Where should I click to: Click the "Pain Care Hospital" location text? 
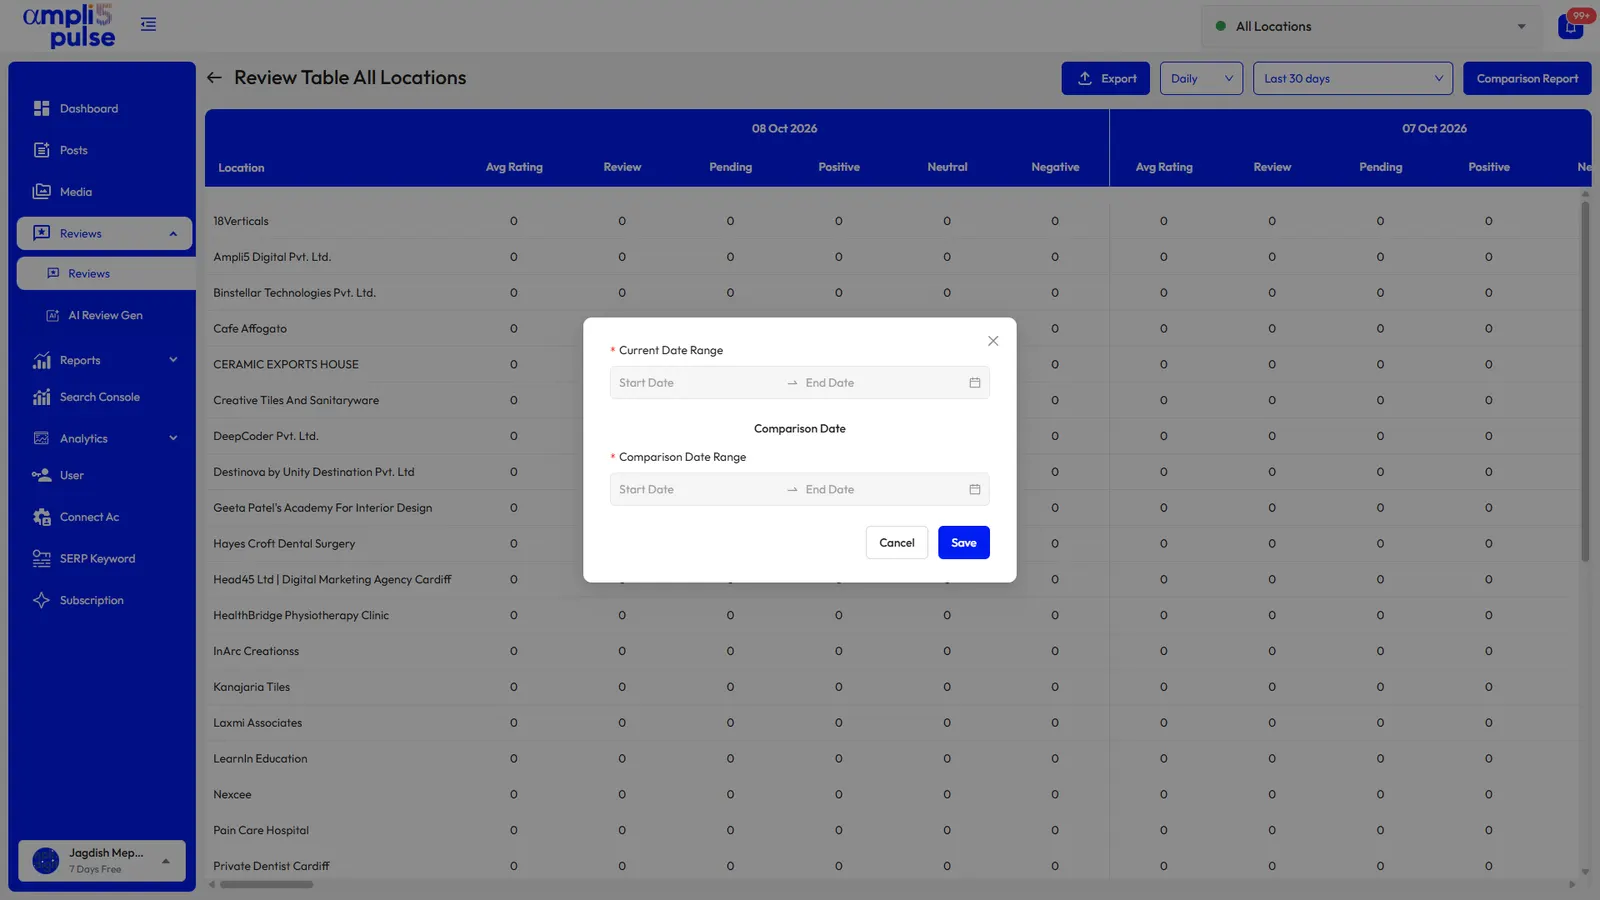pyautogui.click(x=261, y=831)
